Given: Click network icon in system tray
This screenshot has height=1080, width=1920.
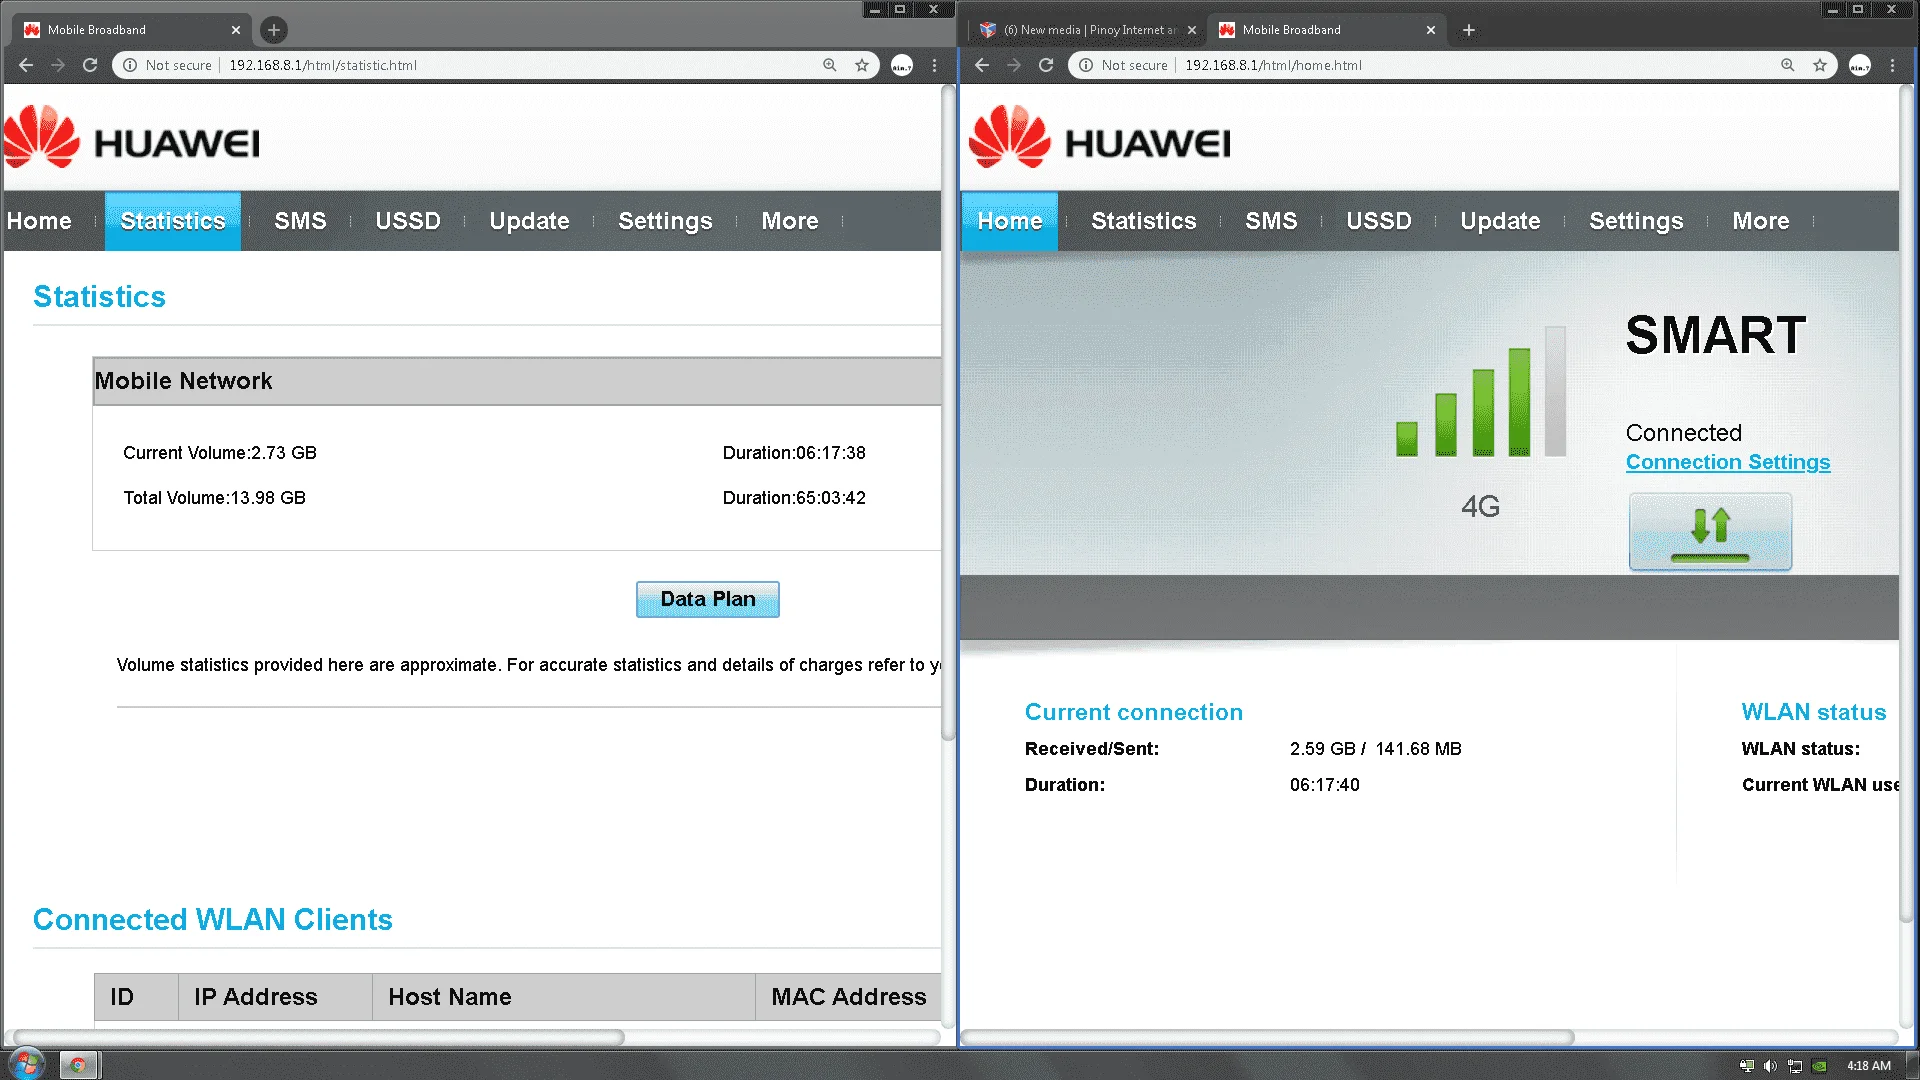Looking at the screenshot, I should click(1795, 1066).
